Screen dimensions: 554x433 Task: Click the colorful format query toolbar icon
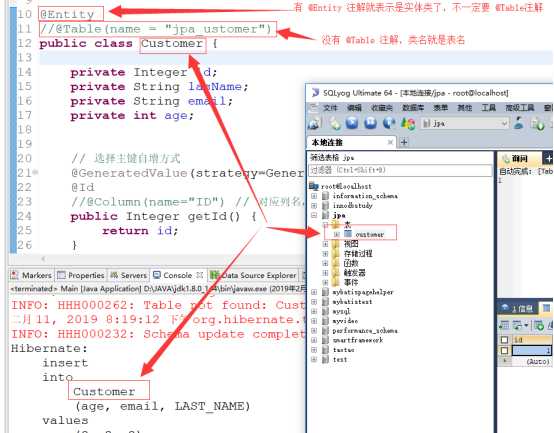point(408,123)
